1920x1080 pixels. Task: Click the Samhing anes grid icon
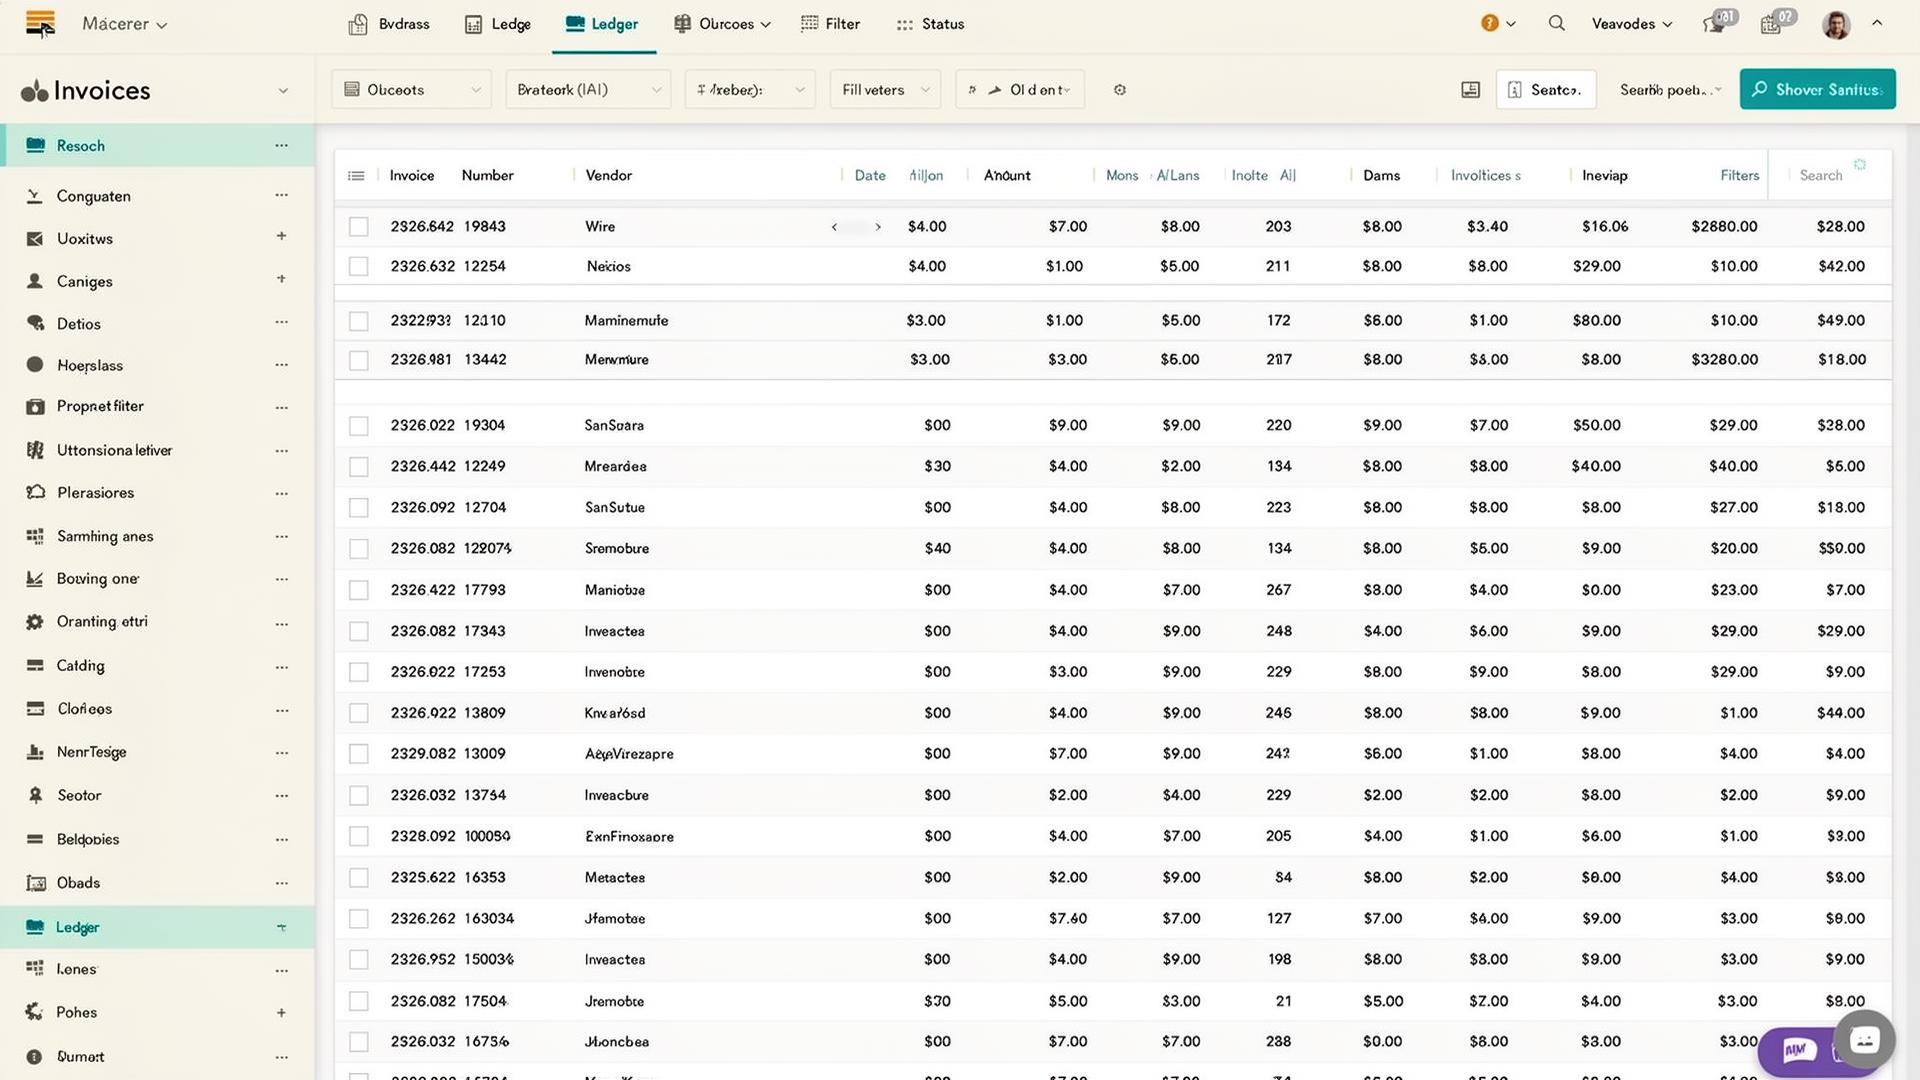pos(35,536)
